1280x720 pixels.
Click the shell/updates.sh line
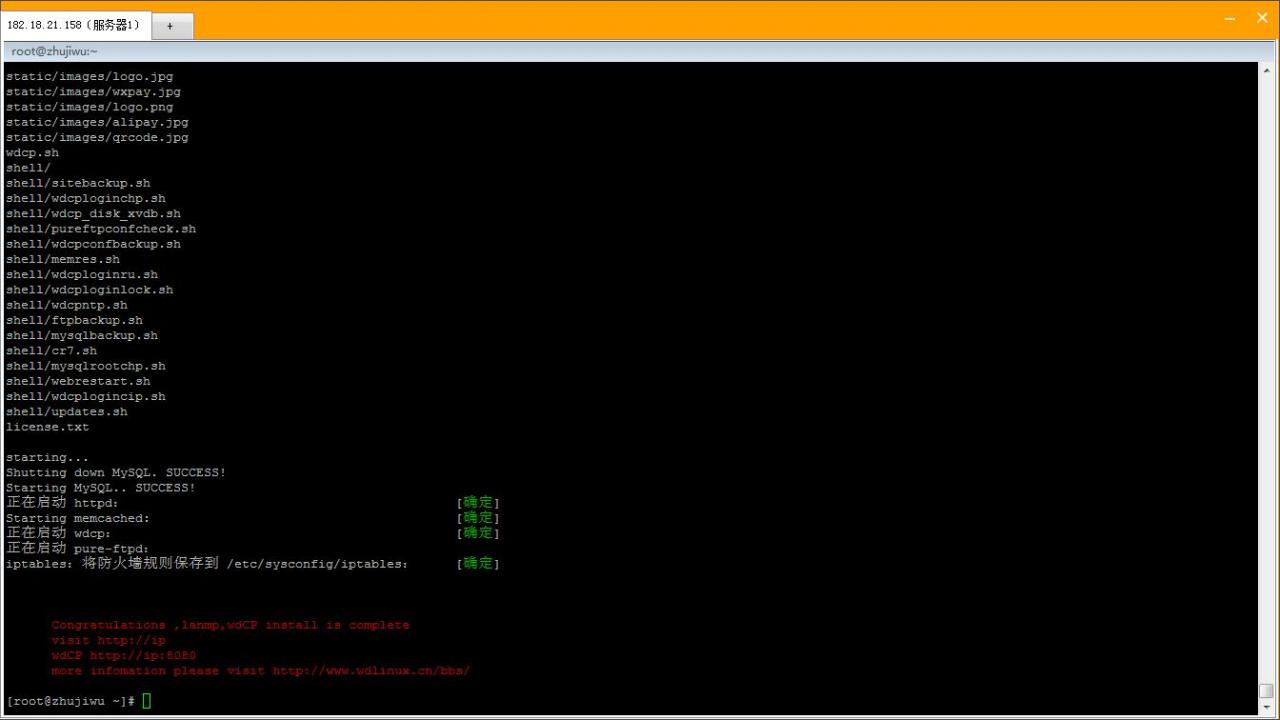point(67,412)
